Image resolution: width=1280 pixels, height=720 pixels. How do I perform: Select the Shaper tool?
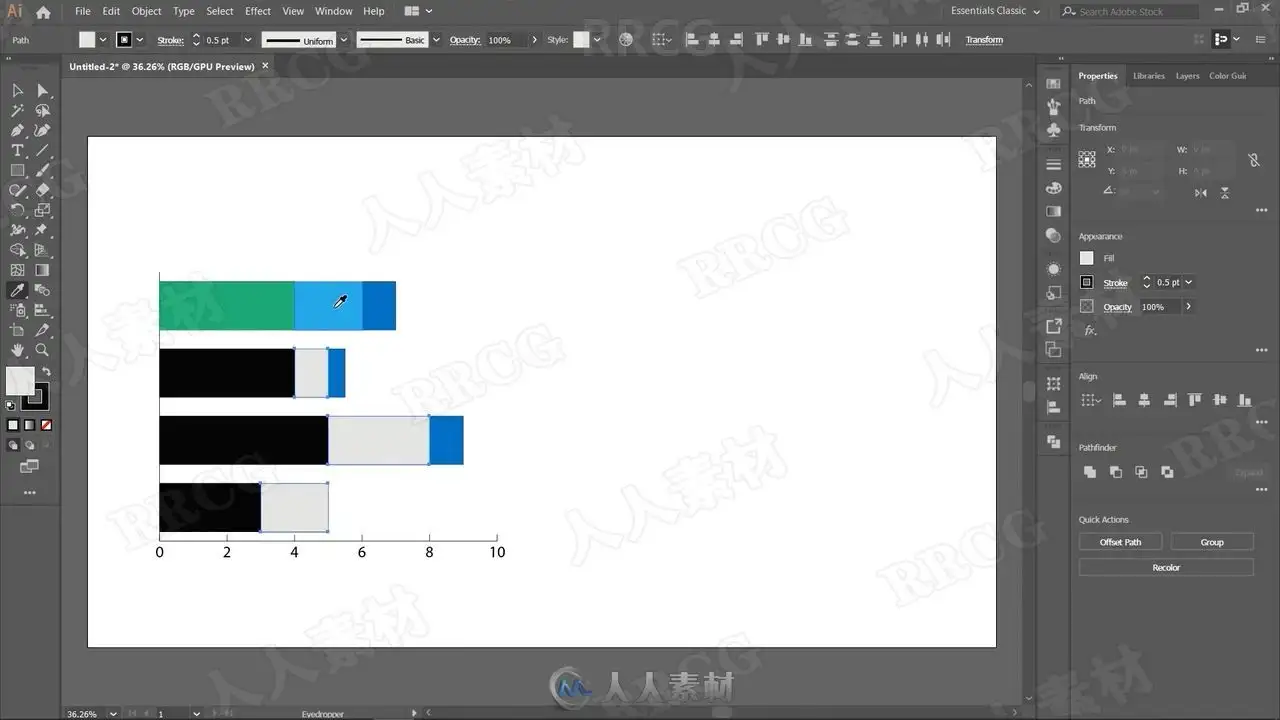[17, 191]
